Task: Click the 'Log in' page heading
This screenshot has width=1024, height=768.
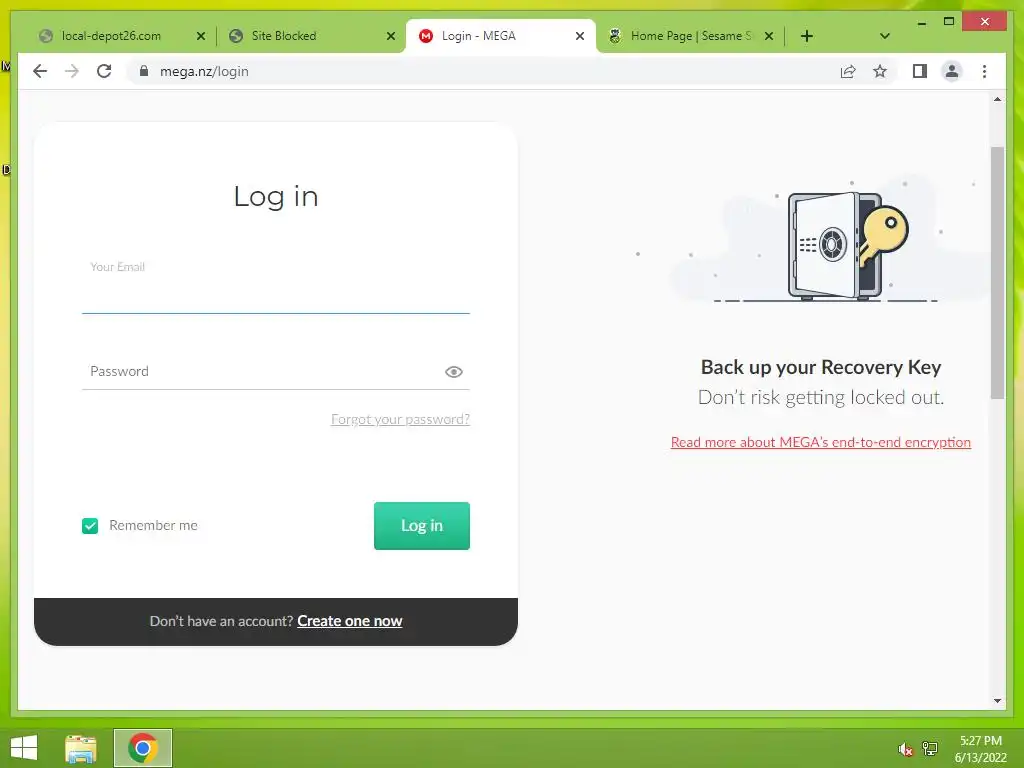Action: 276,197
